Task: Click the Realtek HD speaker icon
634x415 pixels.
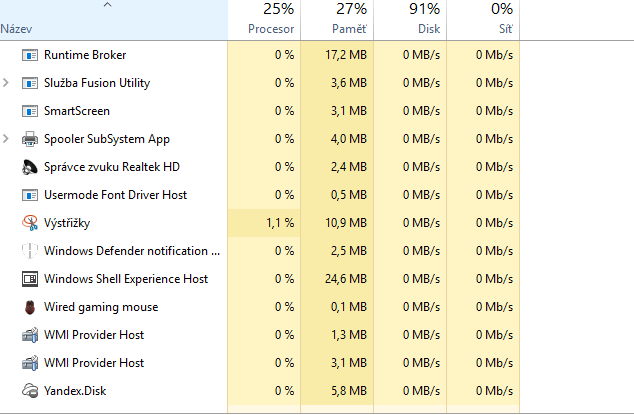Action: pyautogui.click(x=29, y=167)
